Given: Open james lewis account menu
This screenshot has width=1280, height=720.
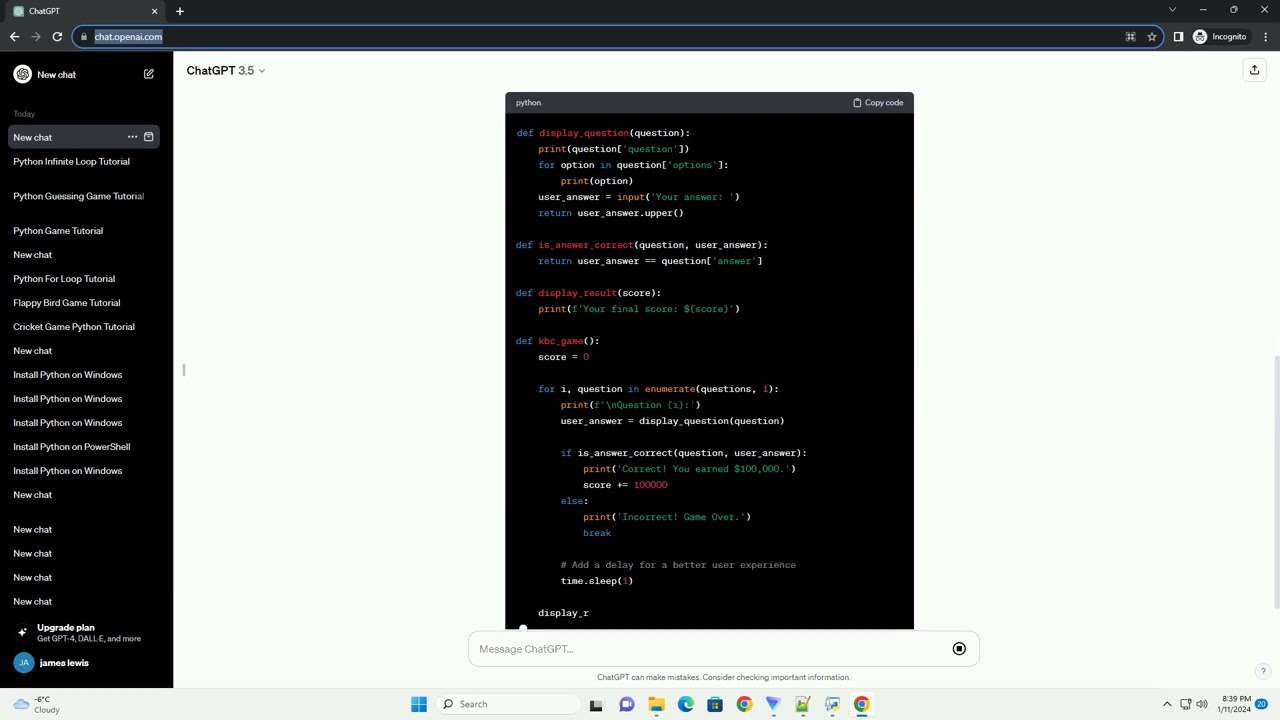Looking at the screenshot, I should click(86, 663).
